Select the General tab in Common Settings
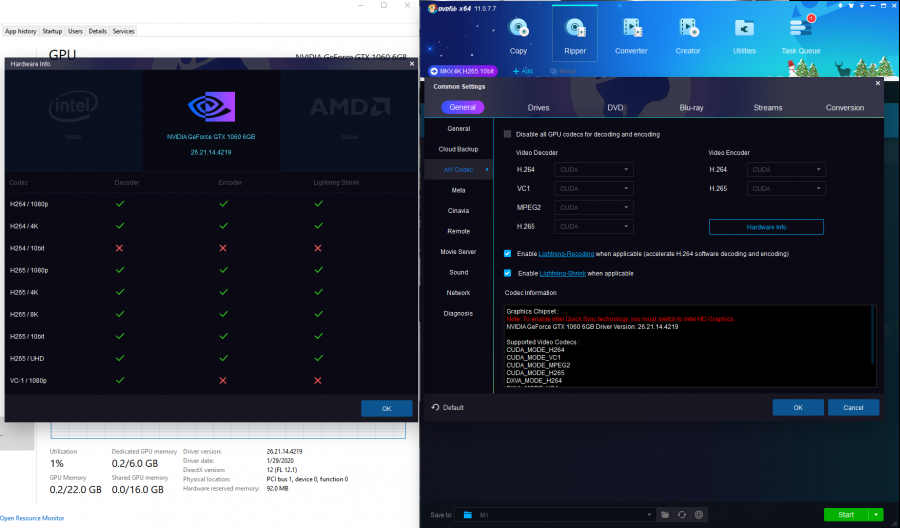900x528 pixels. [463, 107]
